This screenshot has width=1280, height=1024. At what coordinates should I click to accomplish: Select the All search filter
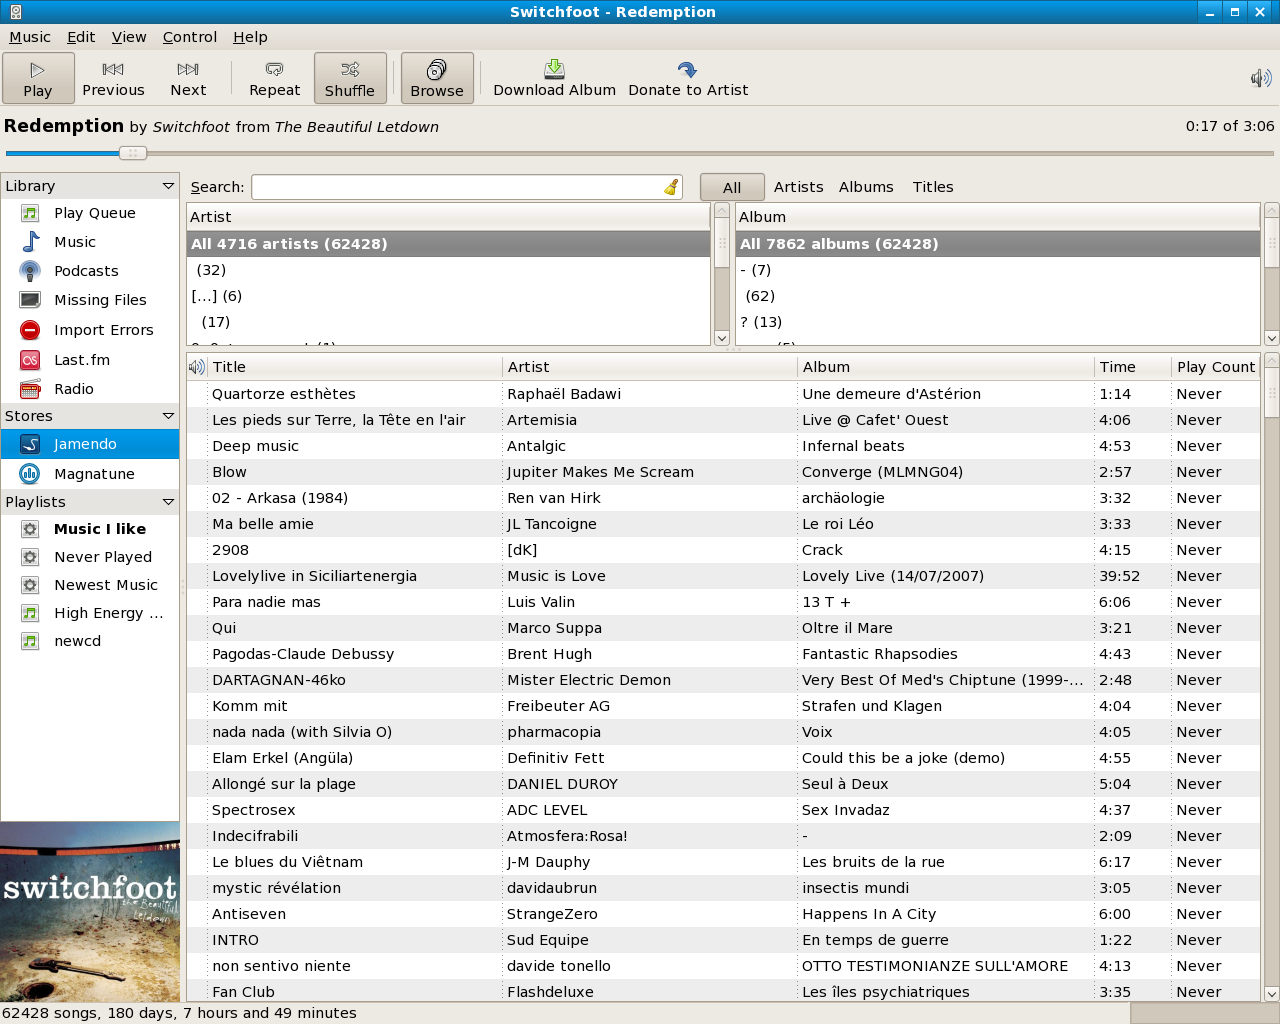(x=732, y=187)
